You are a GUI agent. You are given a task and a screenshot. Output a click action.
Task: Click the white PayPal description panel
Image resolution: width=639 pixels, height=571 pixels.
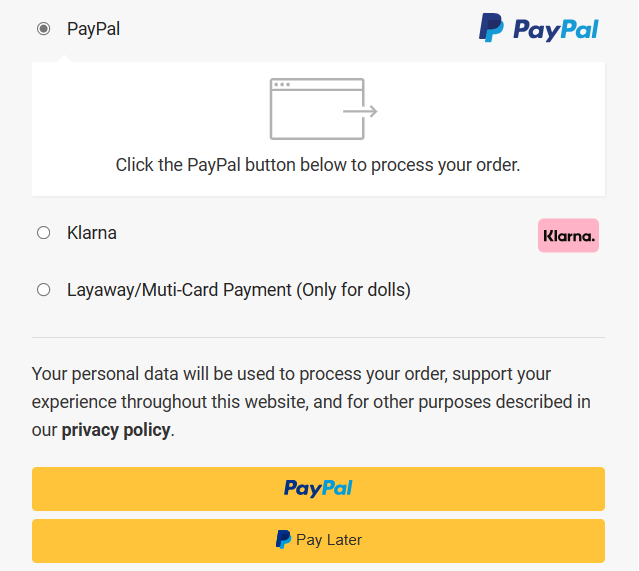[x=318, y=129]
